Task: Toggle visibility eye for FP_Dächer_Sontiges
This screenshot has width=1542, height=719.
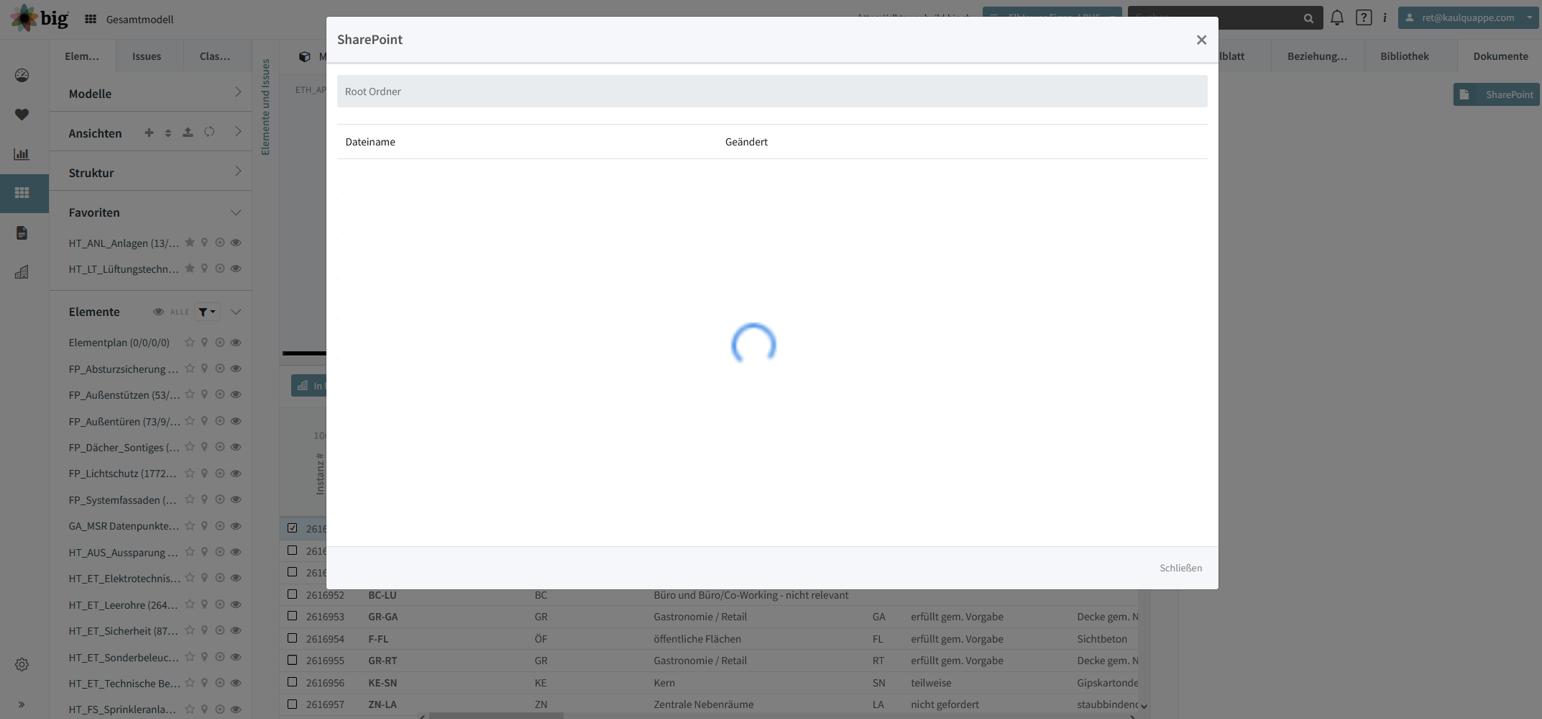Action: click(236, 447)
